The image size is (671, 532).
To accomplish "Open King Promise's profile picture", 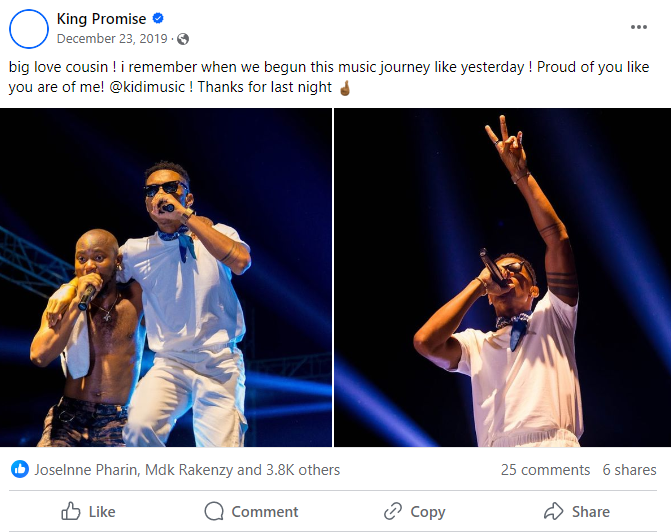I will click(28, 28).
